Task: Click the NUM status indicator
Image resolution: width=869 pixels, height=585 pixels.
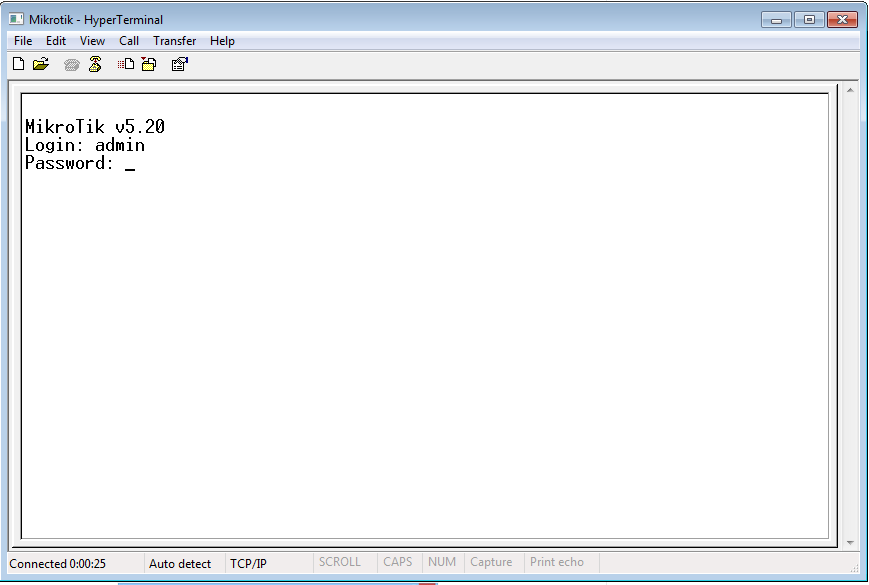Action: click(442, 562)
